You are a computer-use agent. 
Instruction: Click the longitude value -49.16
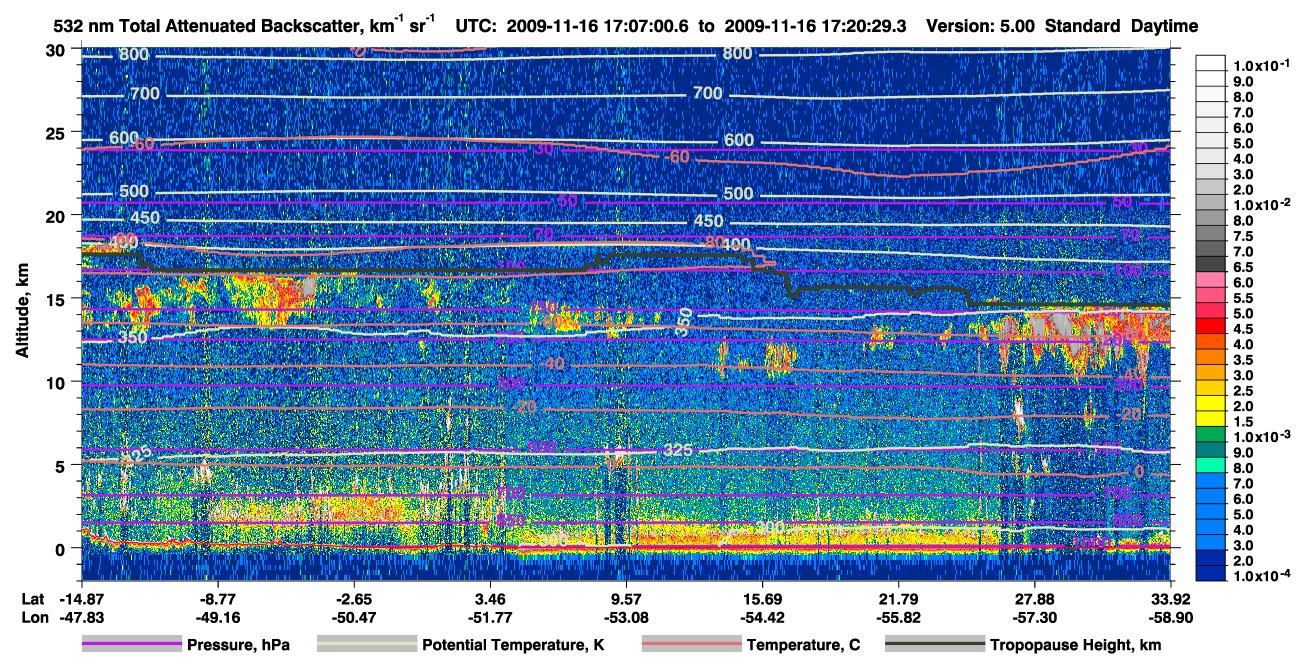pos(217,618)
